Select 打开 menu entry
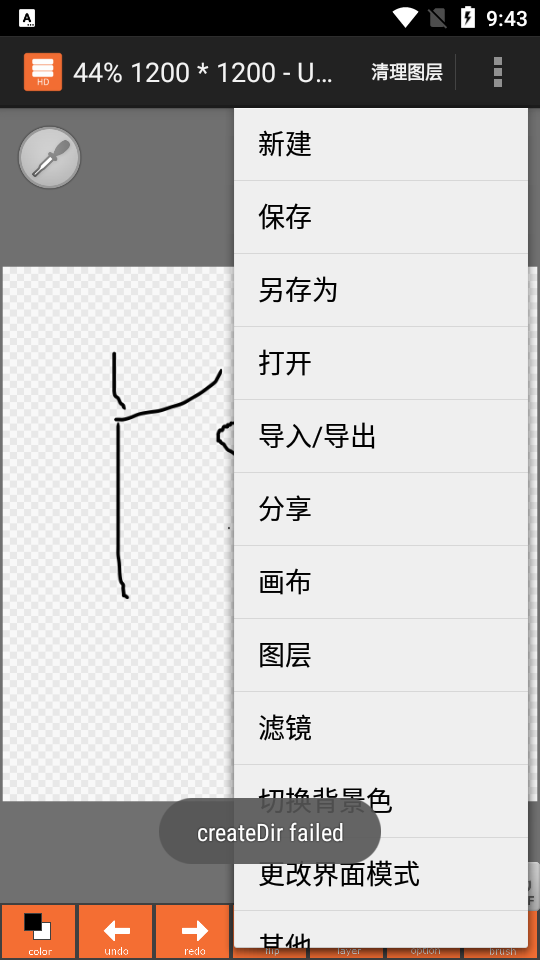Image resolution: width=540 pixels, height=960 pixels. tap(381, 363)
